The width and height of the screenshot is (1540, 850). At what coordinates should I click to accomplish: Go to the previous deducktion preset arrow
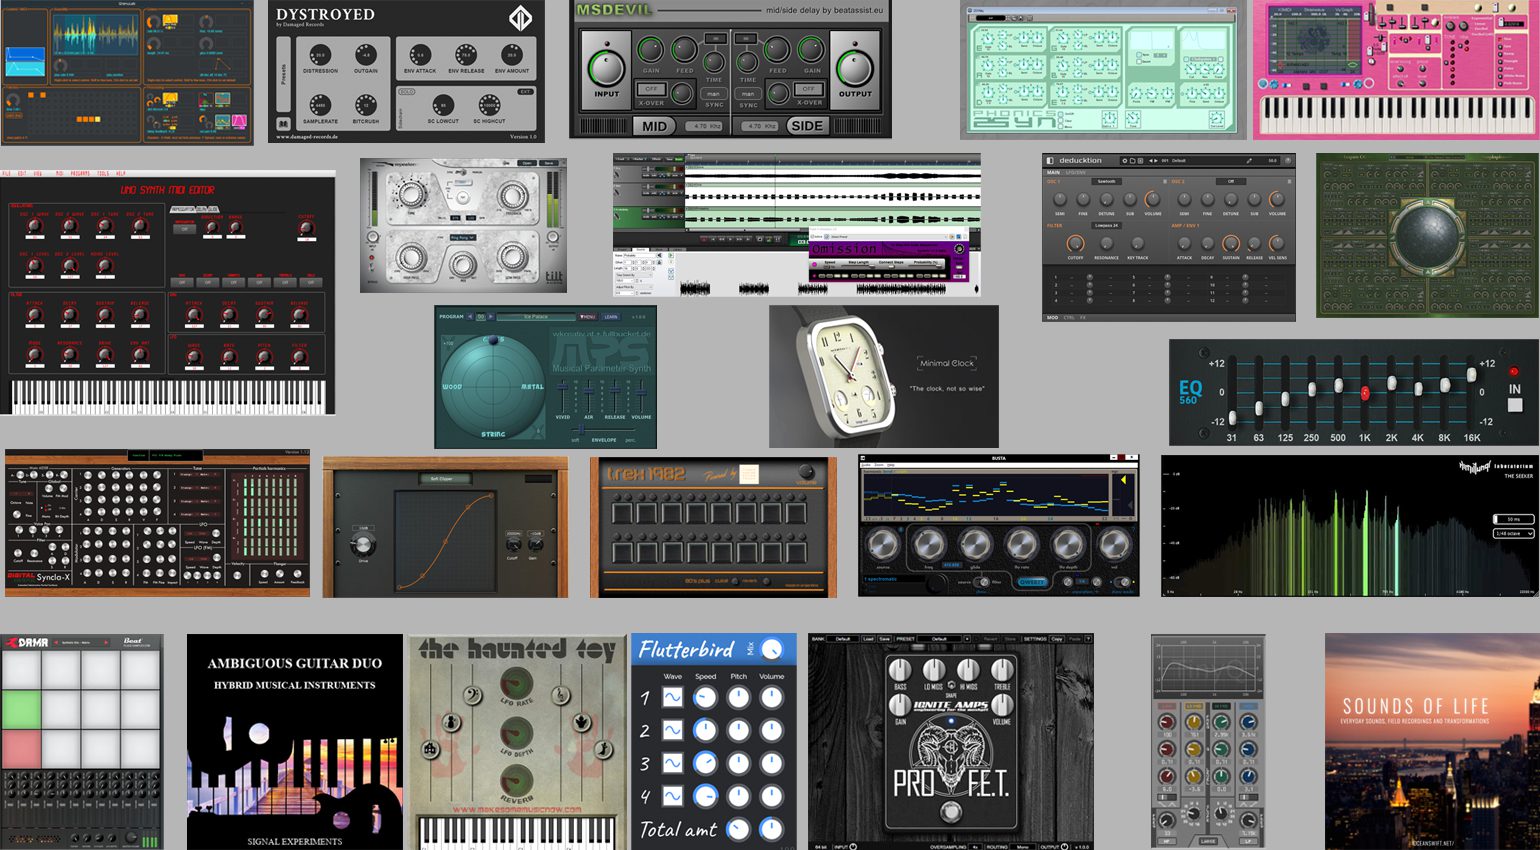[1150, 160]
